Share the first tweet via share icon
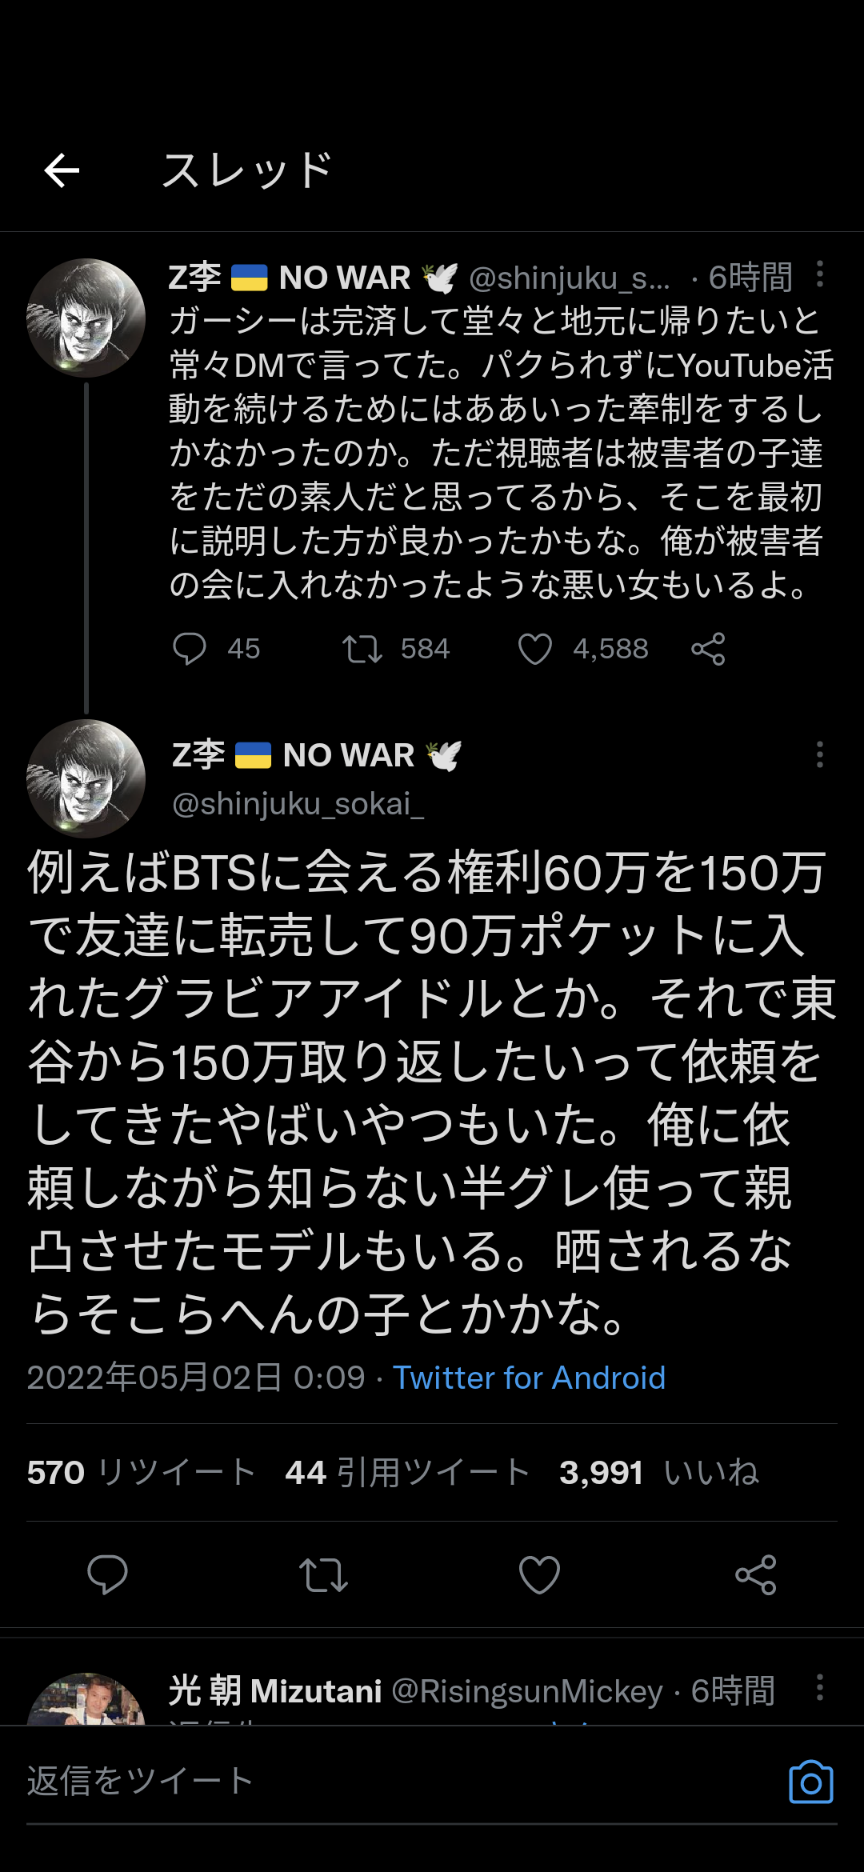Image resolution: width=864 pixels, height=1872 pixels. pyautogui.click(x=708, y=649)
